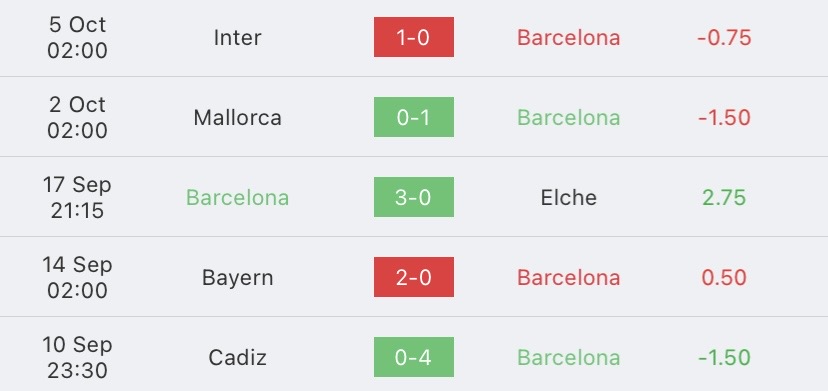Select the Mallorca team name
Image resolution: width=828 pixels, height=391 pixels.
coord(237,117)
